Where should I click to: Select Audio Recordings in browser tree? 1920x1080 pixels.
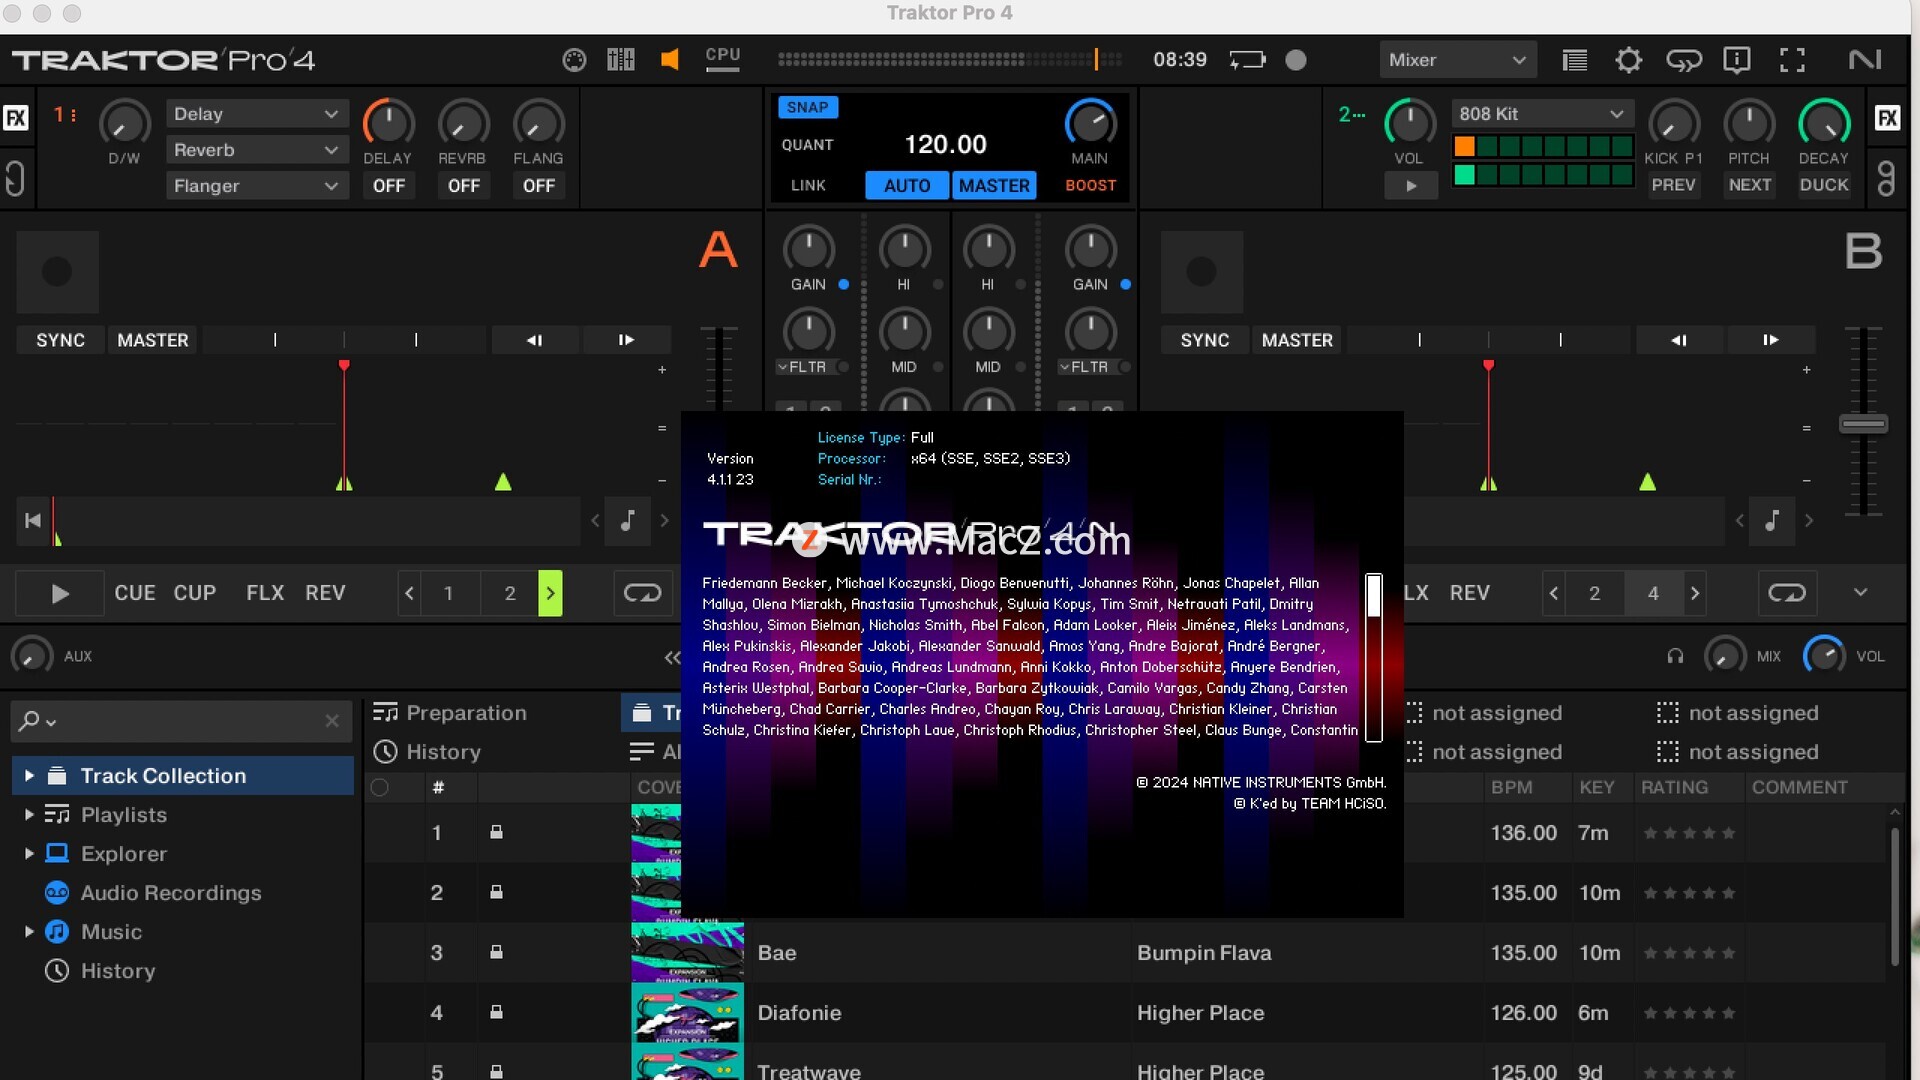(x=170, y=893)
